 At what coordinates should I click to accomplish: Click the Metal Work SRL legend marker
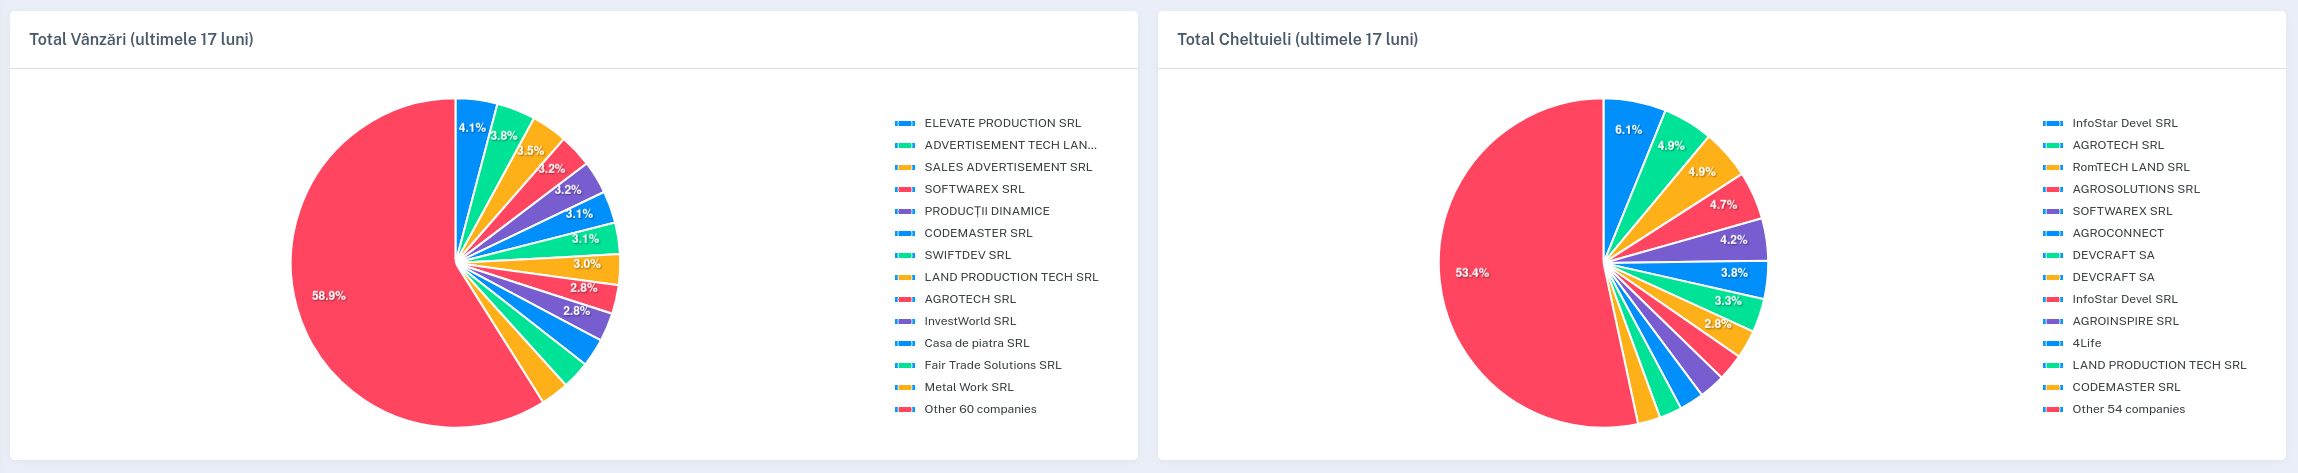point(905,387)
